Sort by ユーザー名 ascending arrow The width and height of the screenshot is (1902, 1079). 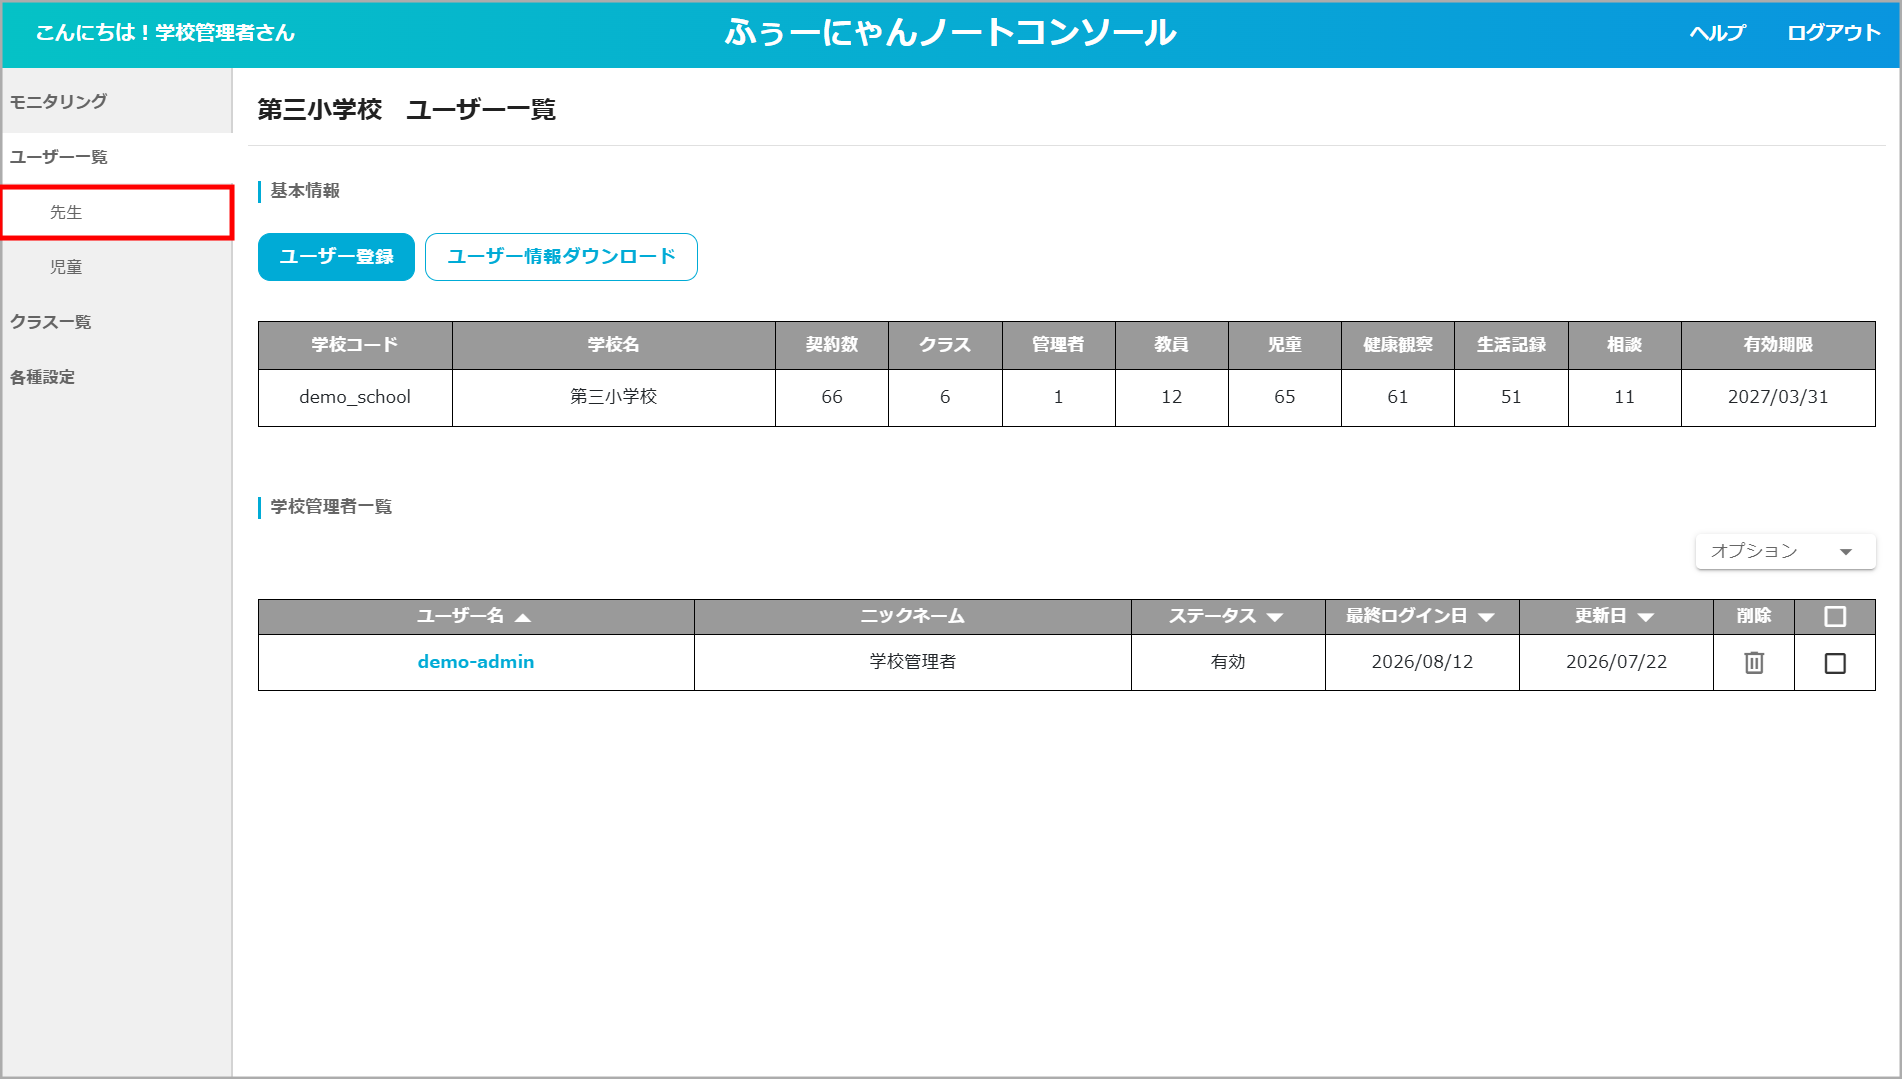pyautogui.click(x=522, y=617)
